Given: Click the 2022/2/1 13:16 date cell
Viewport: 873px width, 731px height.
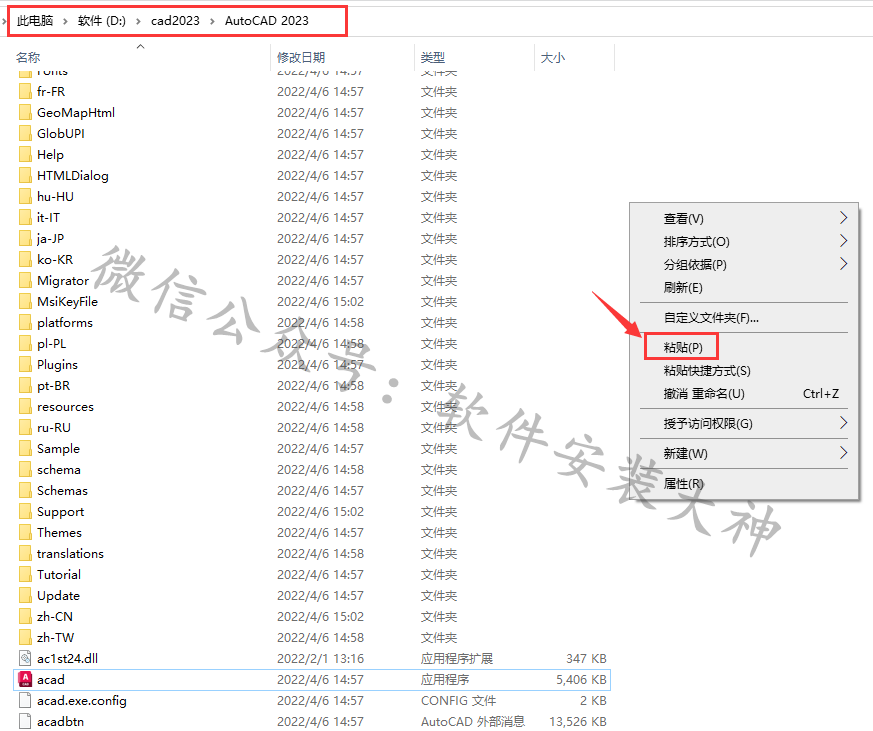Looking at the screenshot, I should pos(321,659).
